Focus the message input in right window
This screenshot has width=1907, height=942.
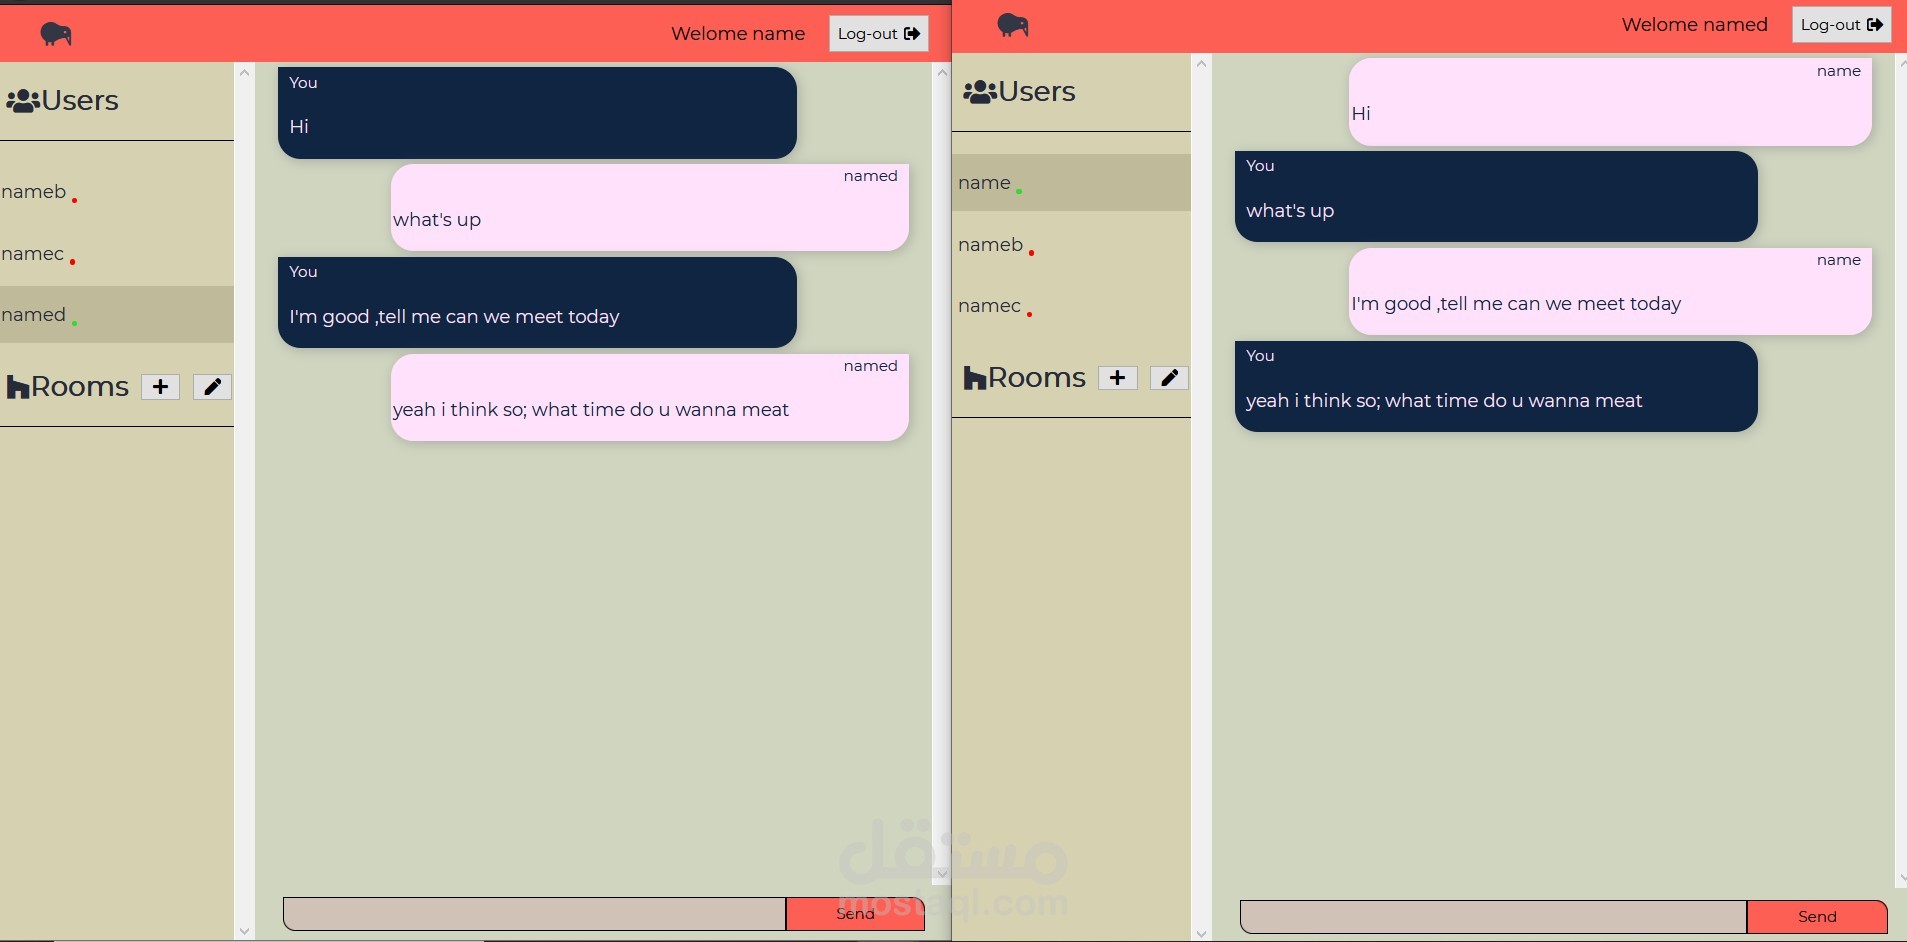click(1493, 917)
